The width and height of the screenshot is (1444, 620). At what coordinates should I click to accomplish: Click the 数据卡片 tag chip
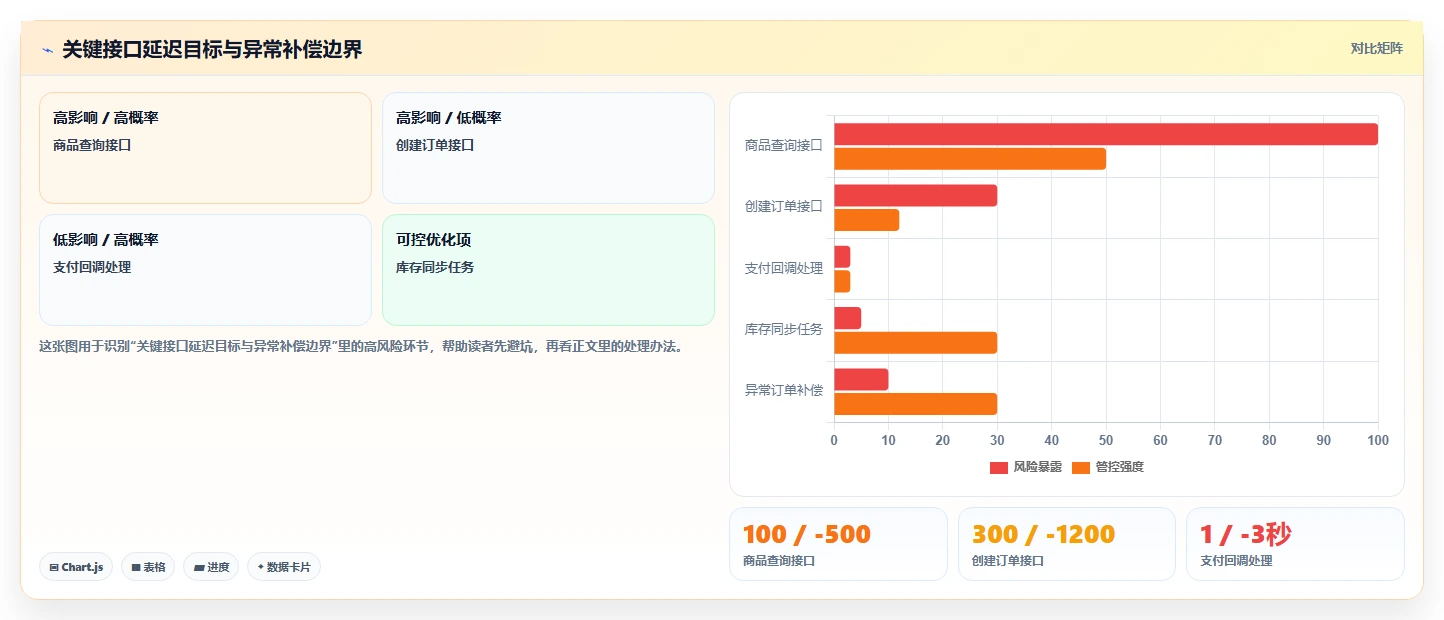[284, 567]
